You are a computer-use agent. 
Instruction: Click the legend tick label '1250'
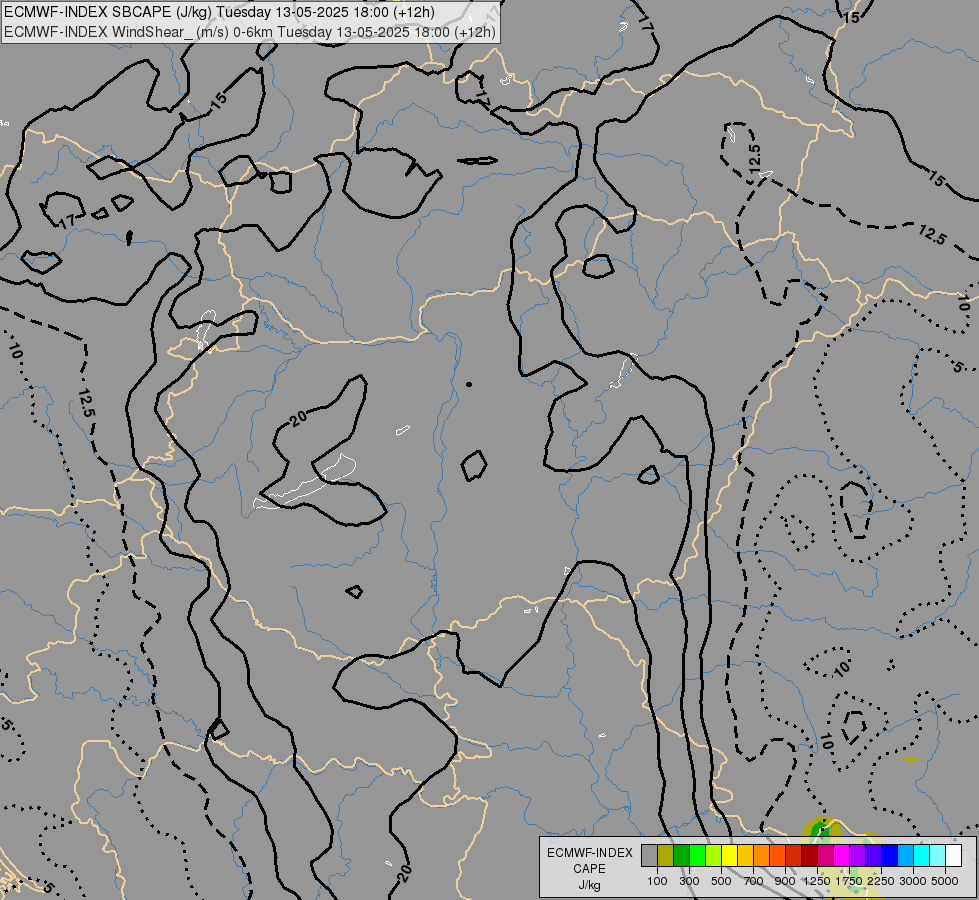[817, 881]
